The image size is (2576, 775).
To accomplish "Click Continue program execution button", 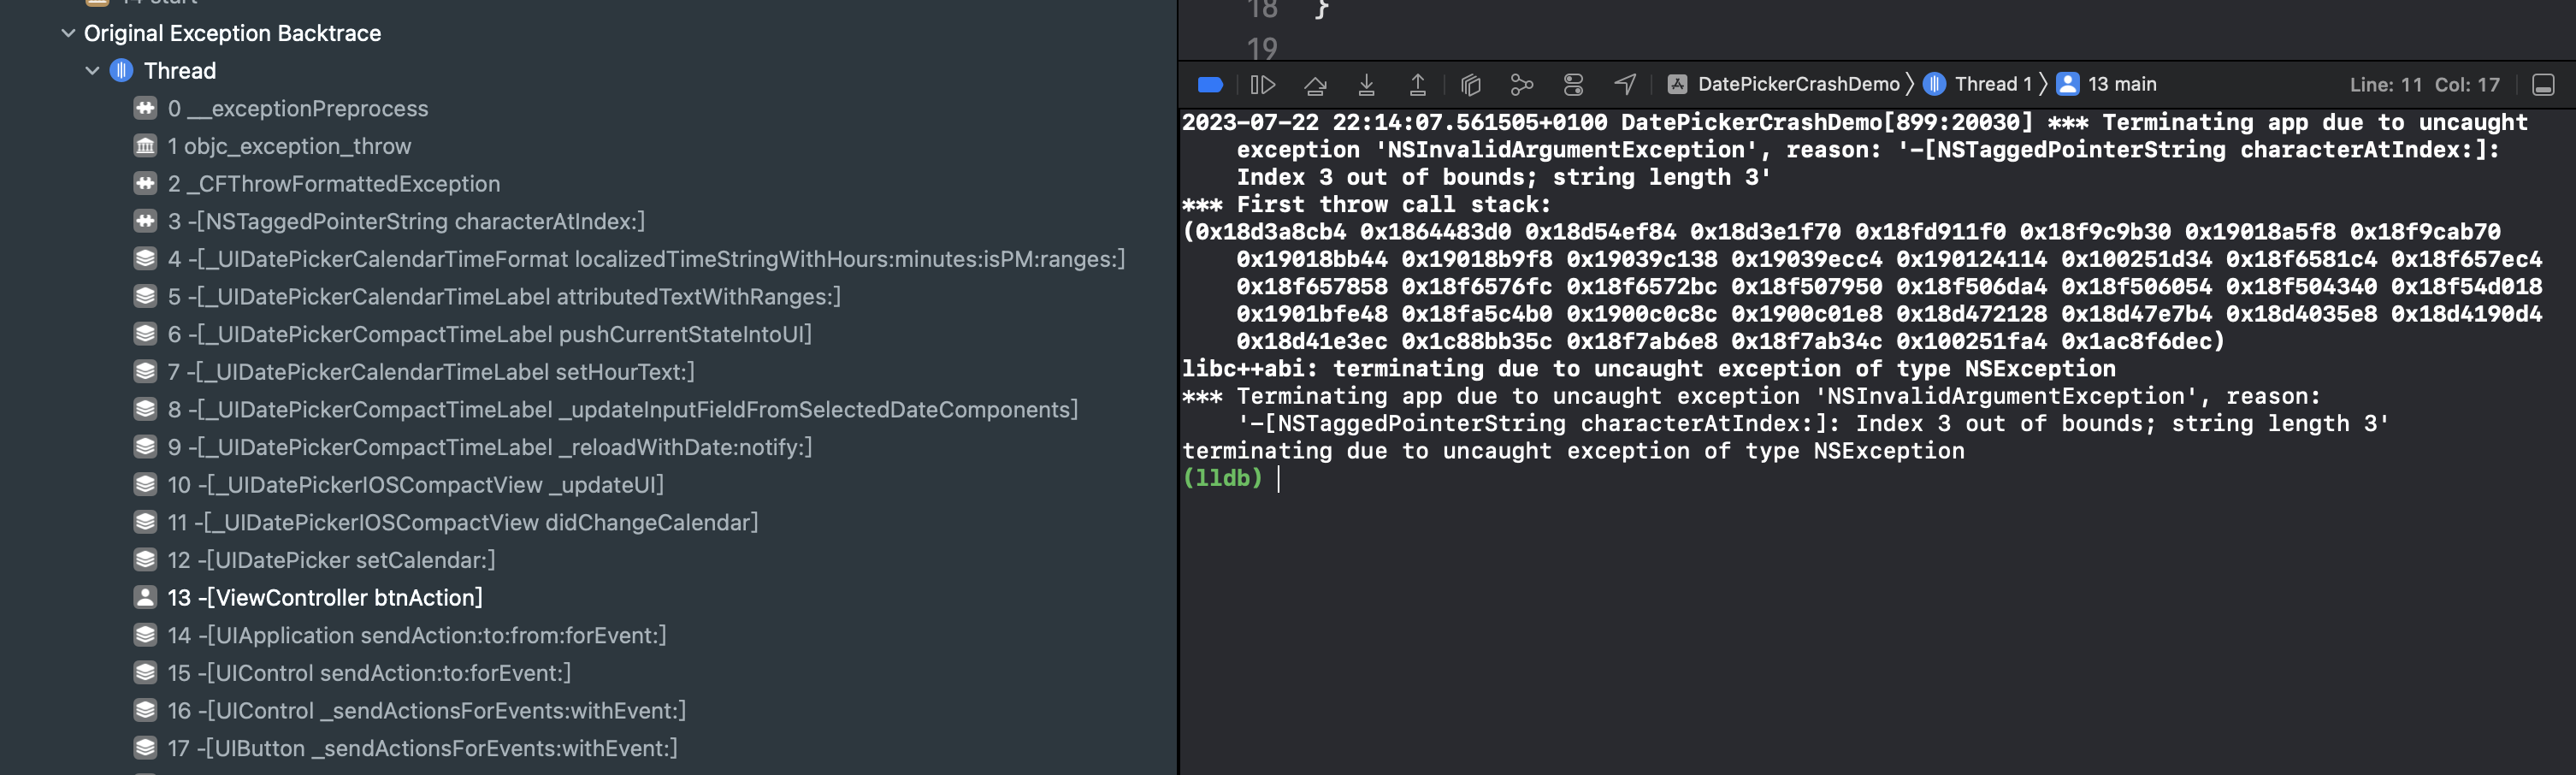I will 1263,85.
